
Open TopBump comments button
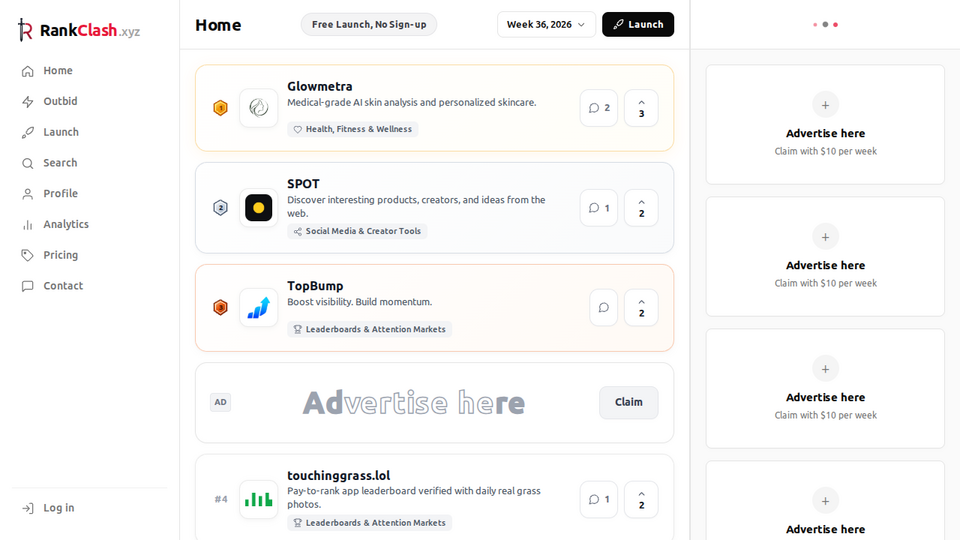pyautogui.click(x=604, y=307)
